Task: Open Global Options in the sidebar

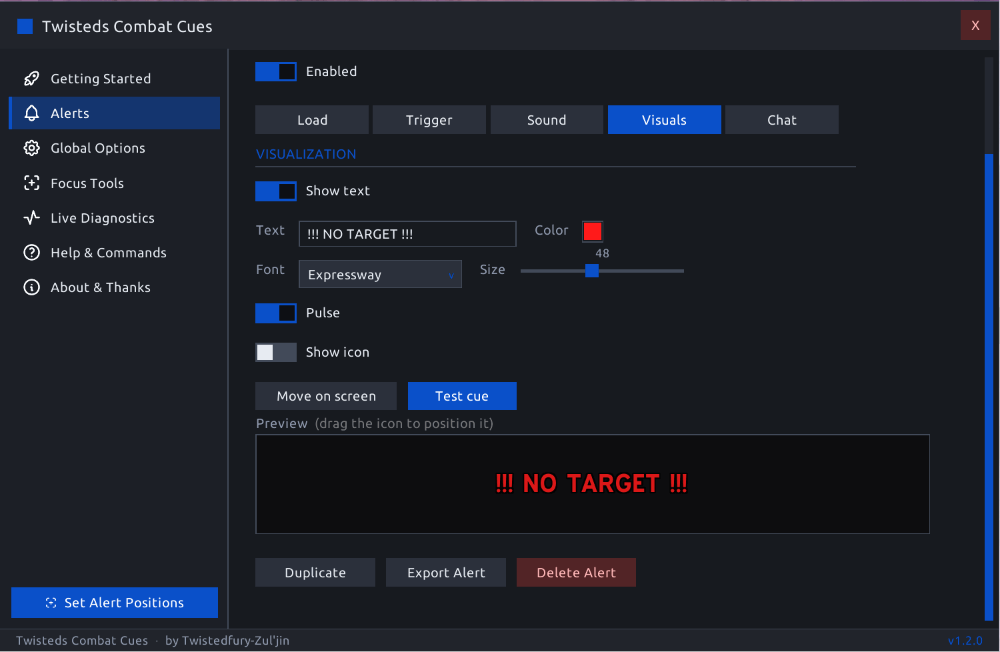Action: click(115, 148)
